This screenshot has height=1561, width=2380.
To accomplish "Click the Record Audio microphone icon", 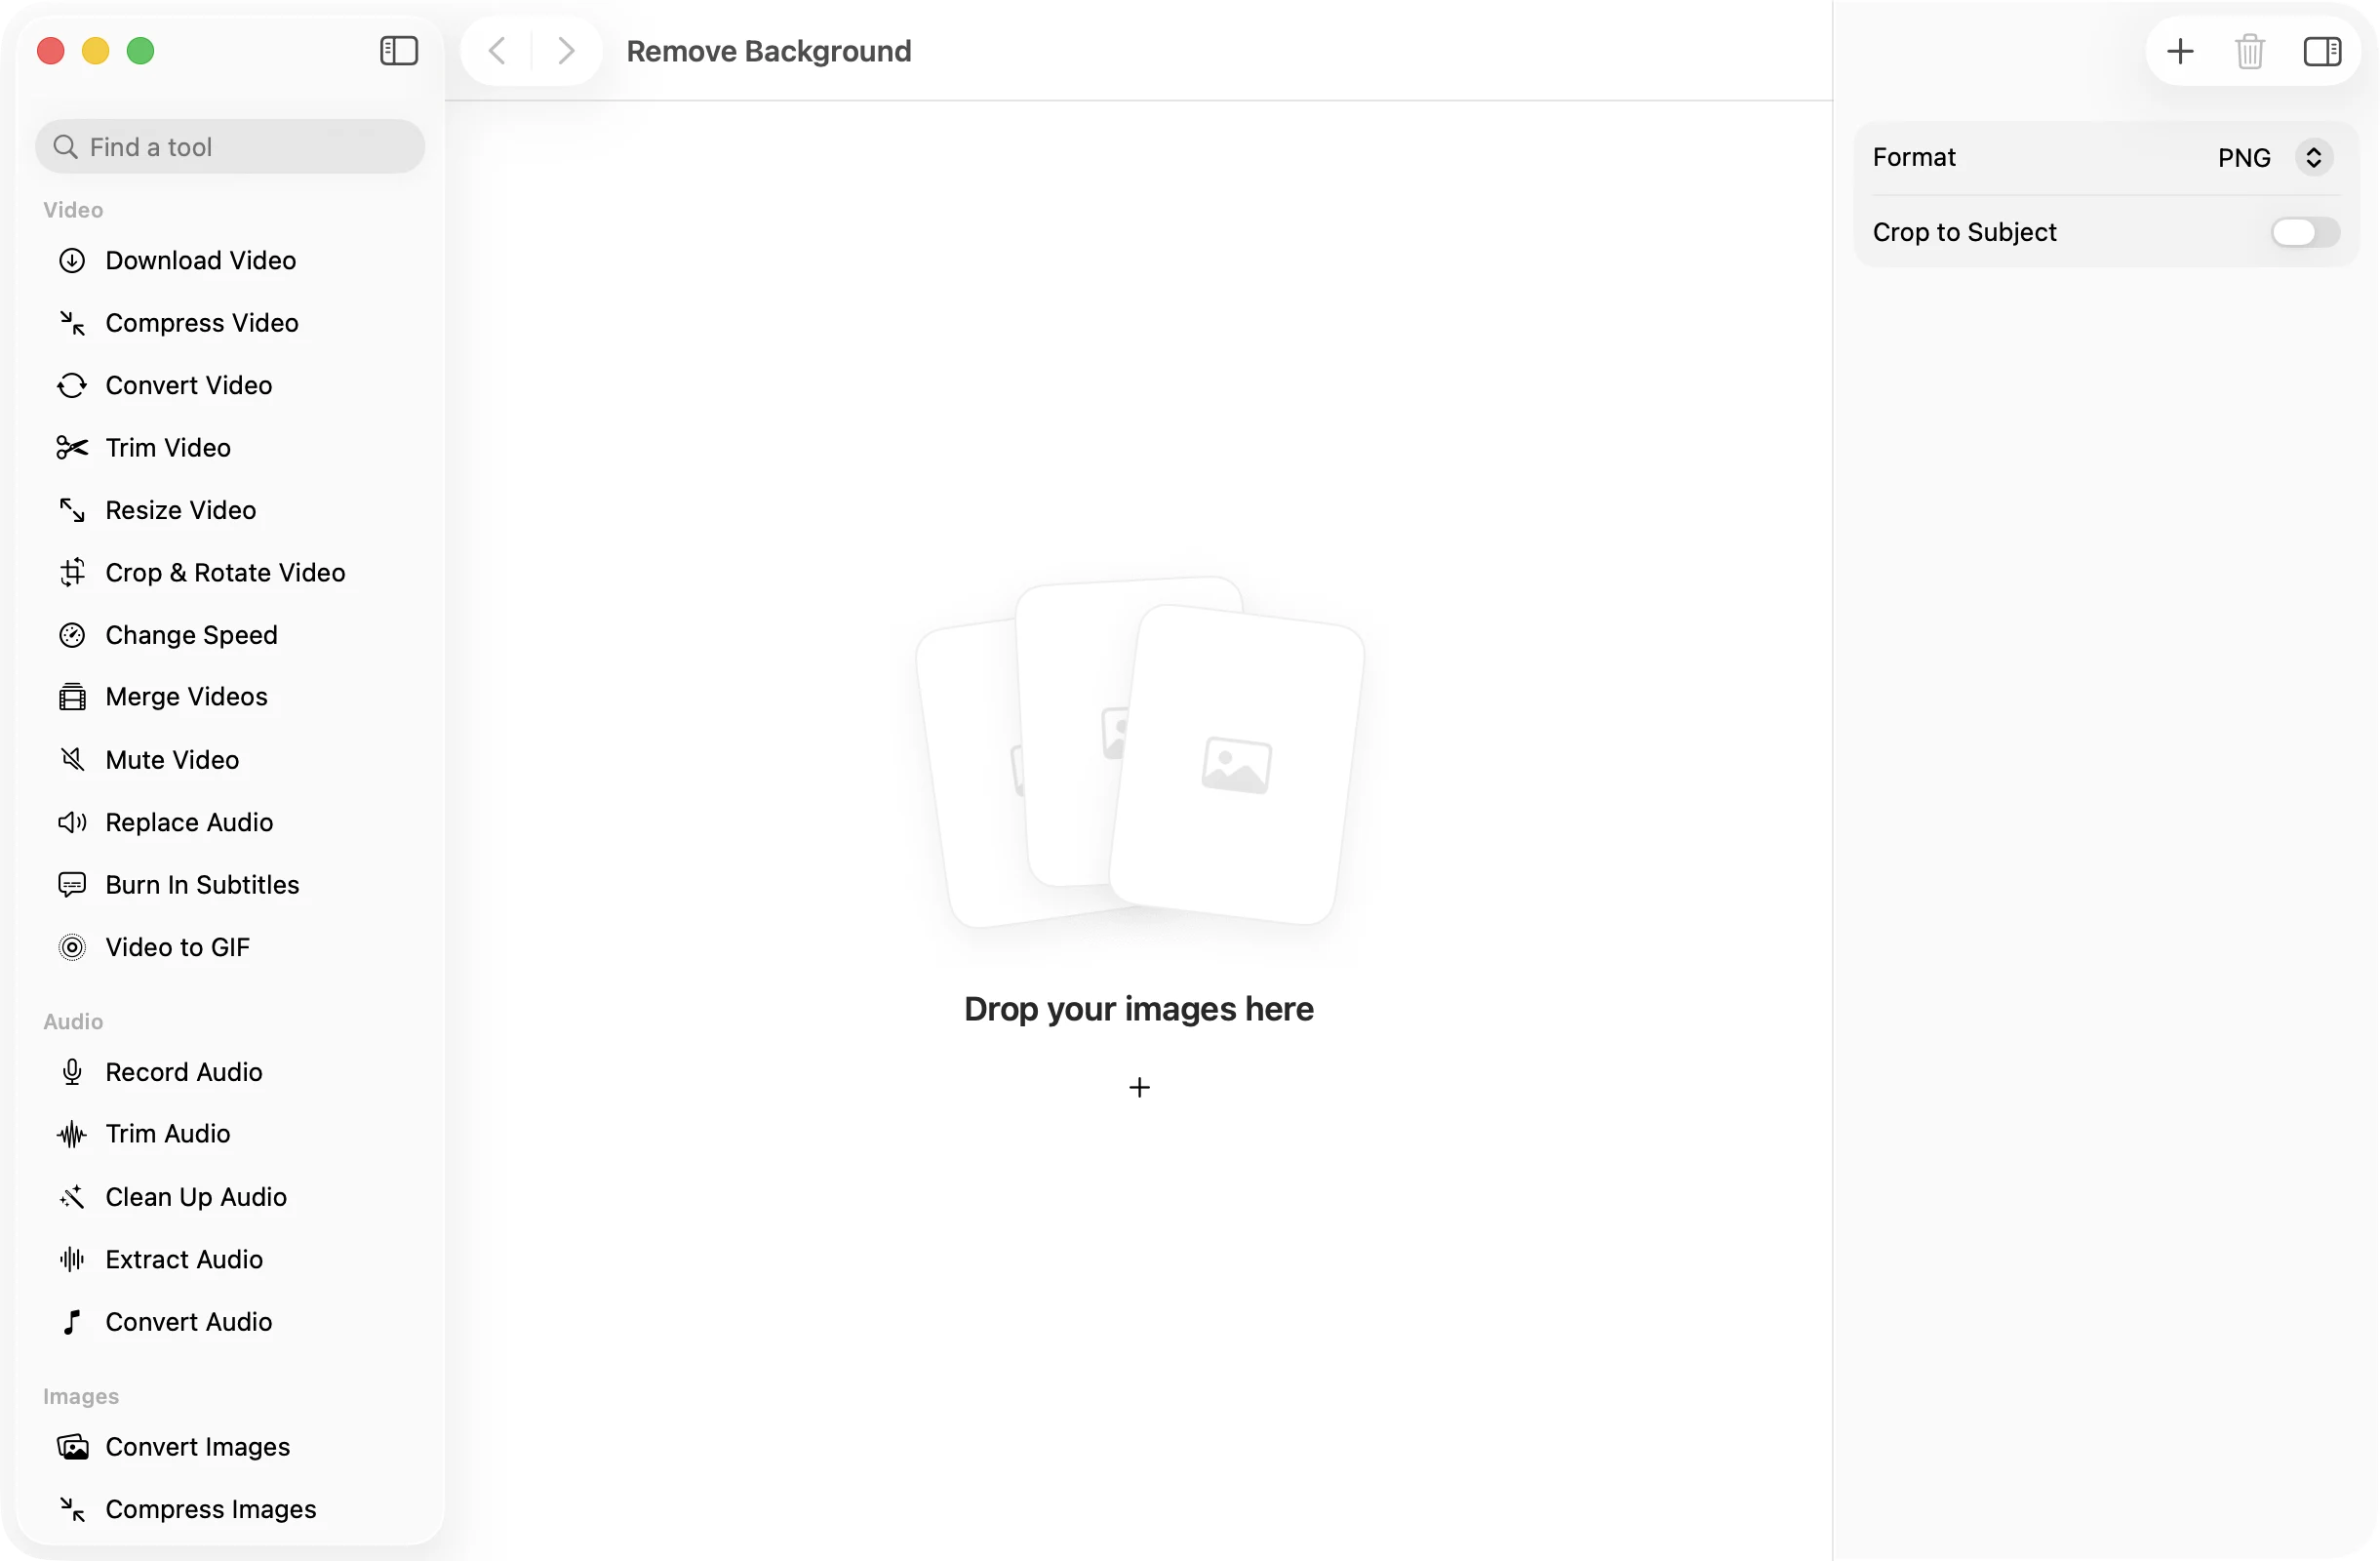I will pyautogui.click(x=72, y=1072).
